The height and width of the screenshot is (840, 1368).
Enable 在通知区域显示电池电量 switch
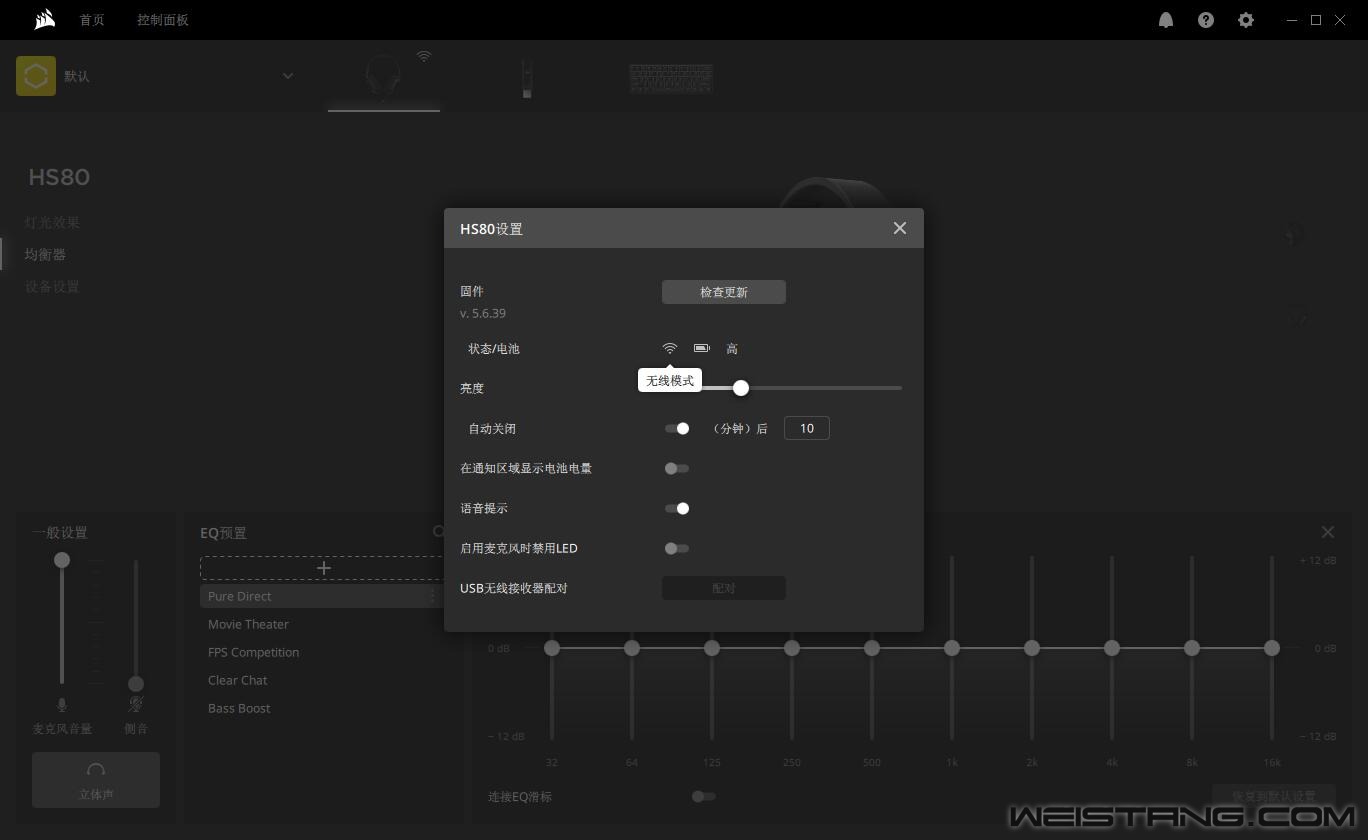click(x=677, y=468)
